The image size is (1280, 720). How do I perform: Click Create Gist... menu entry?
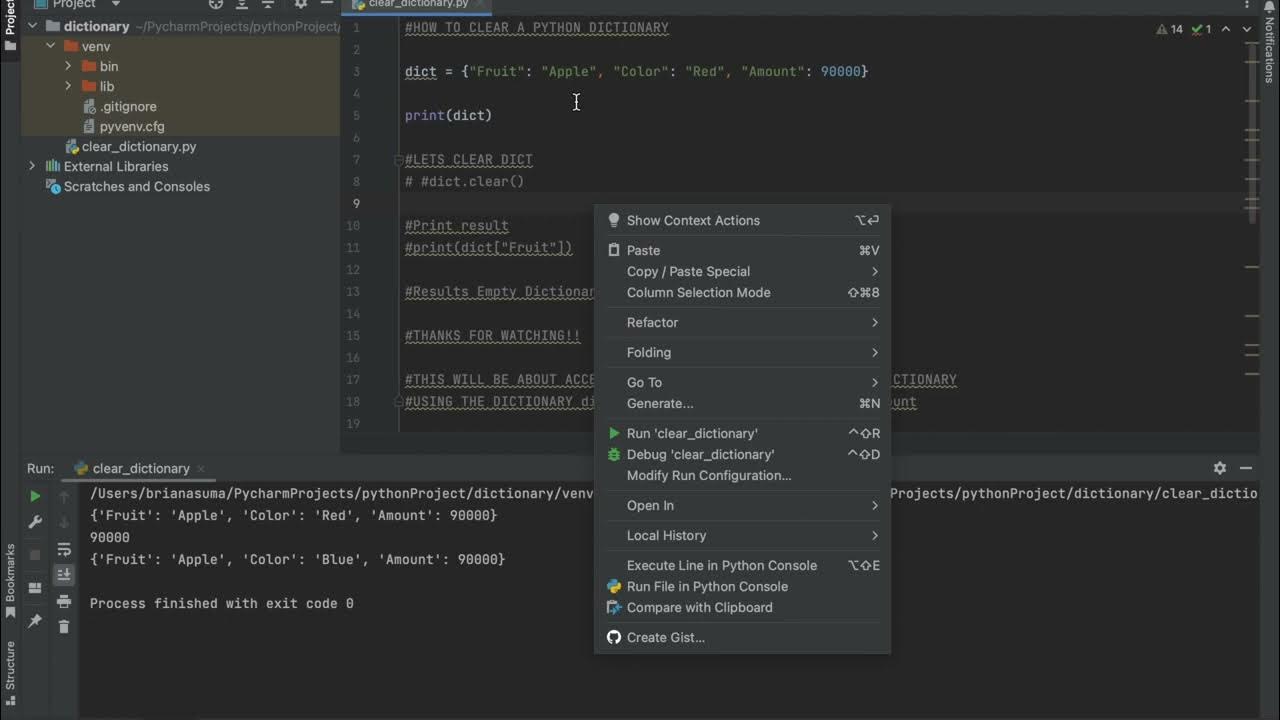point(665,638)
